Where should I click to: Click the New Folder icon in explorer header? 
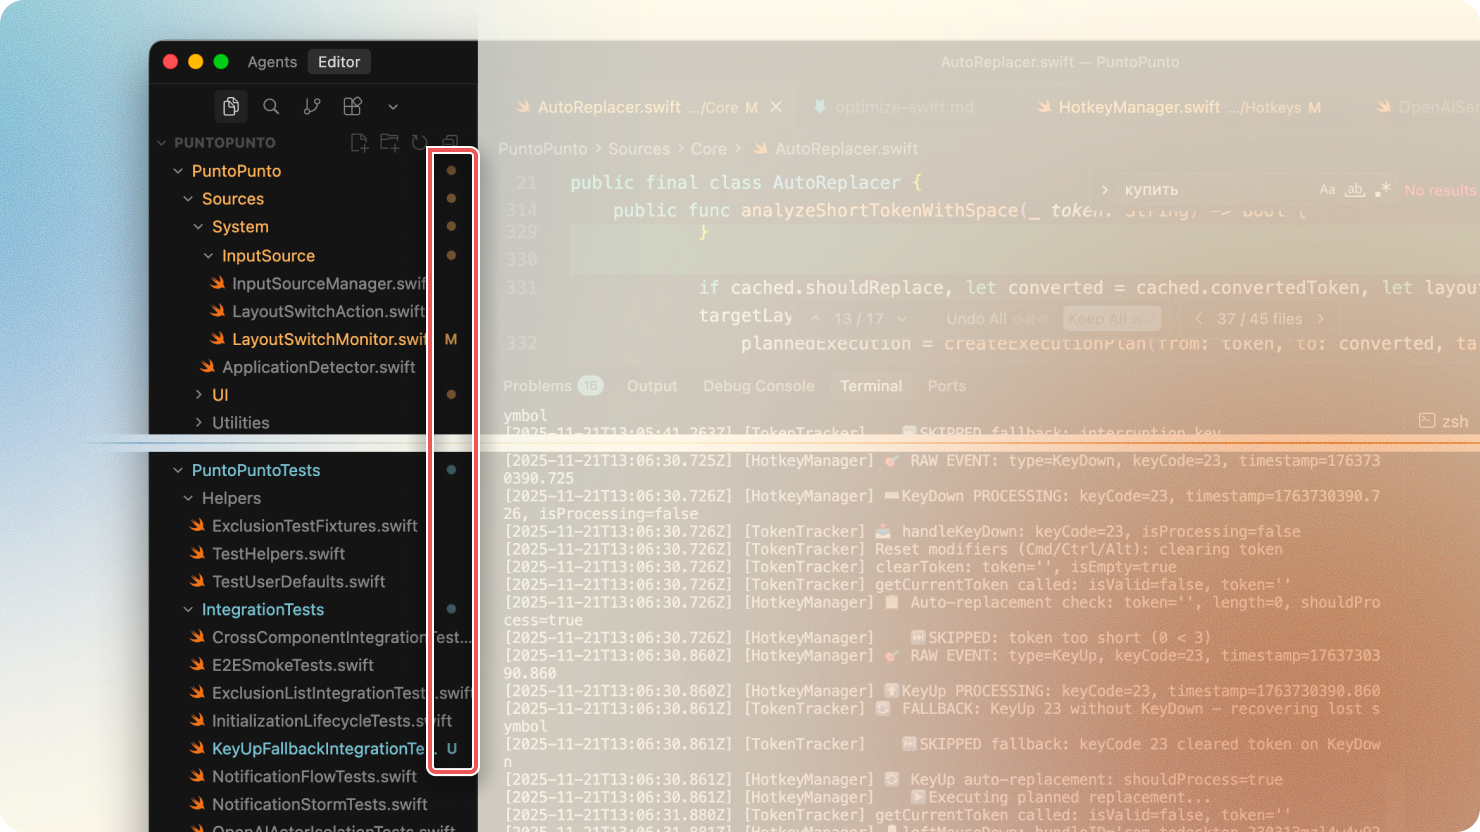(389, 143)
